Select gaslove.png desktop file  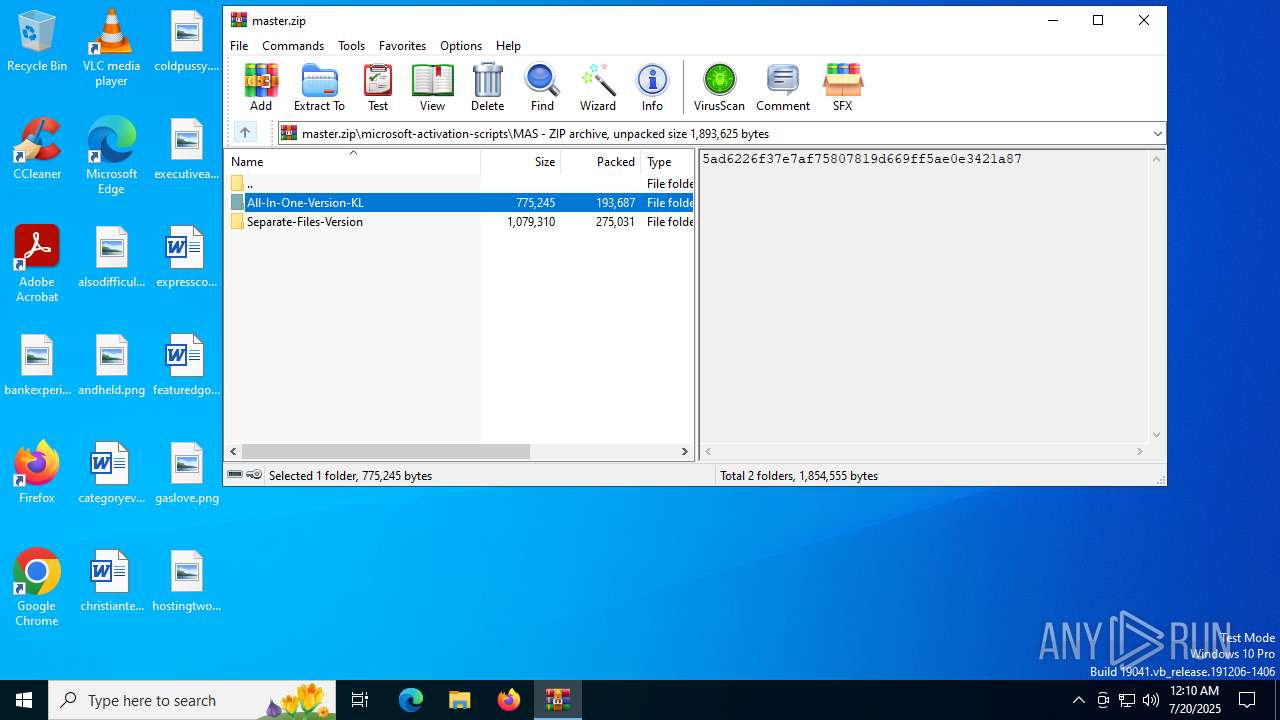click(187, 473)
